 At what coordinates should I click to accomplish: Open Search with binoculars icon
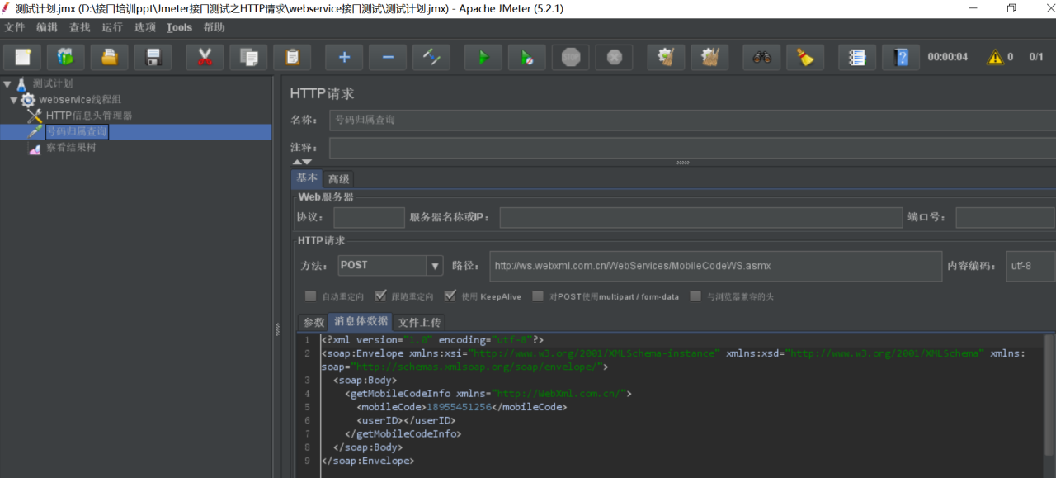click(761, 57)
